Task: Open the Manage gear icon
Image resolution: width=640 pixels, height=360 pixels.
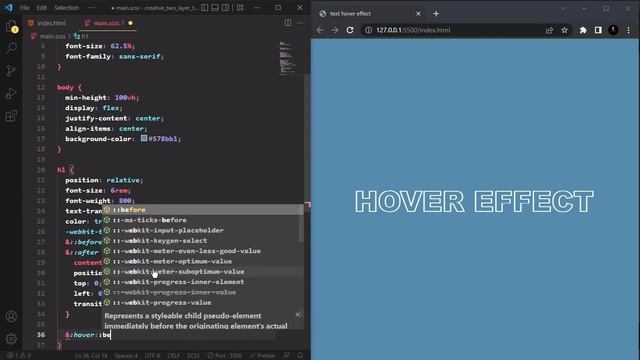Action: [x=11, y=338]
